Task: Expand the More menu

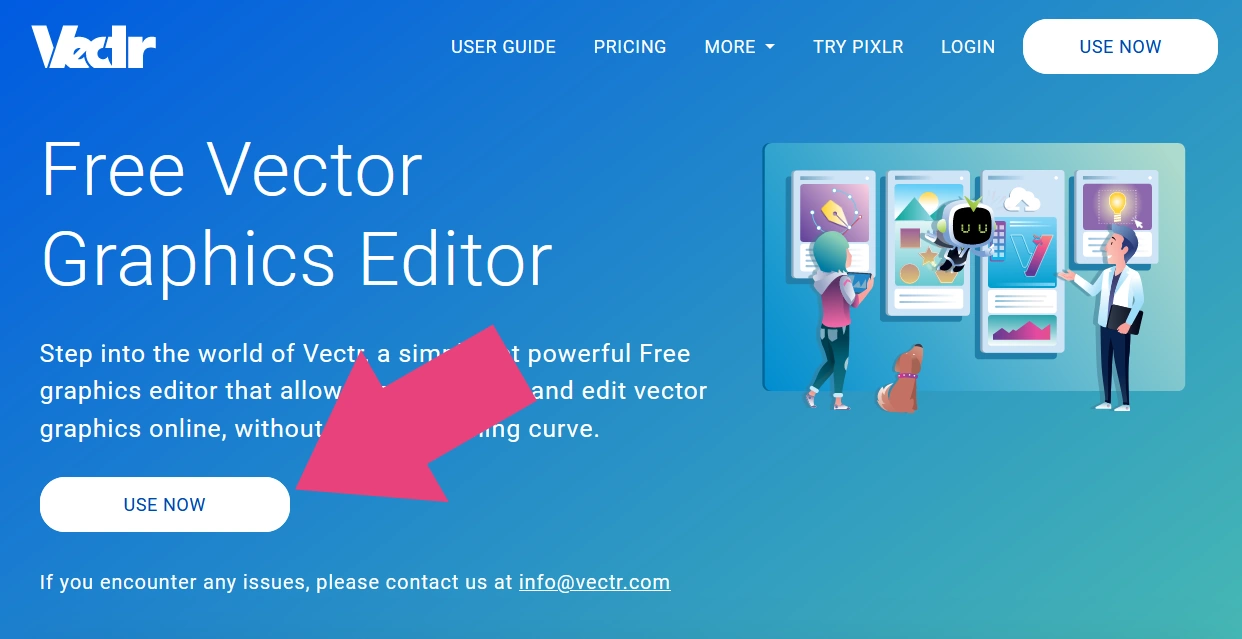Action: [x=739, y=47]
